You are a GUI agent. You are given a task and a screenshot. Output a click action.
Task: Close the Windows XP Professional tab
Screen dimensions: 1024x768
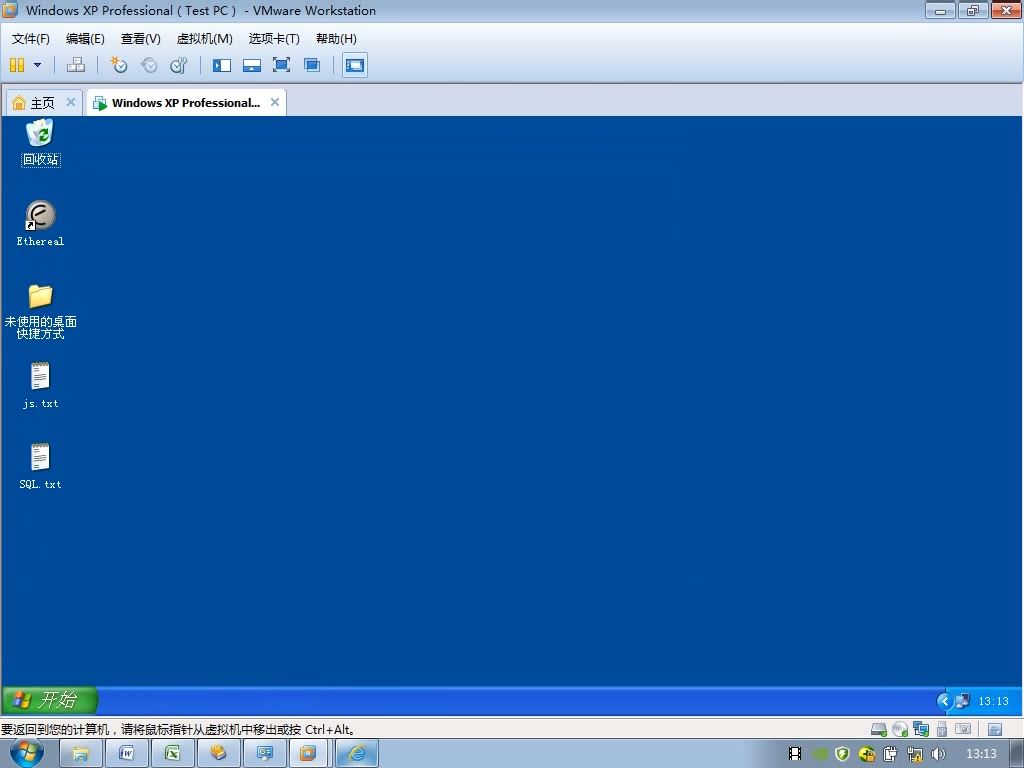(x=275, y=102)
